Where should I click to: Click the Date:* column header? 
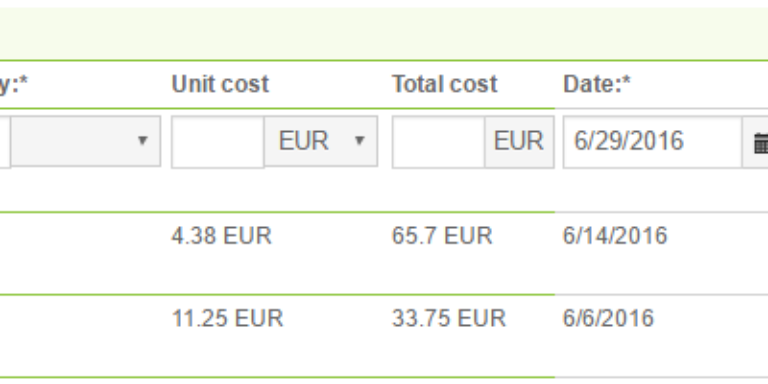597,84
